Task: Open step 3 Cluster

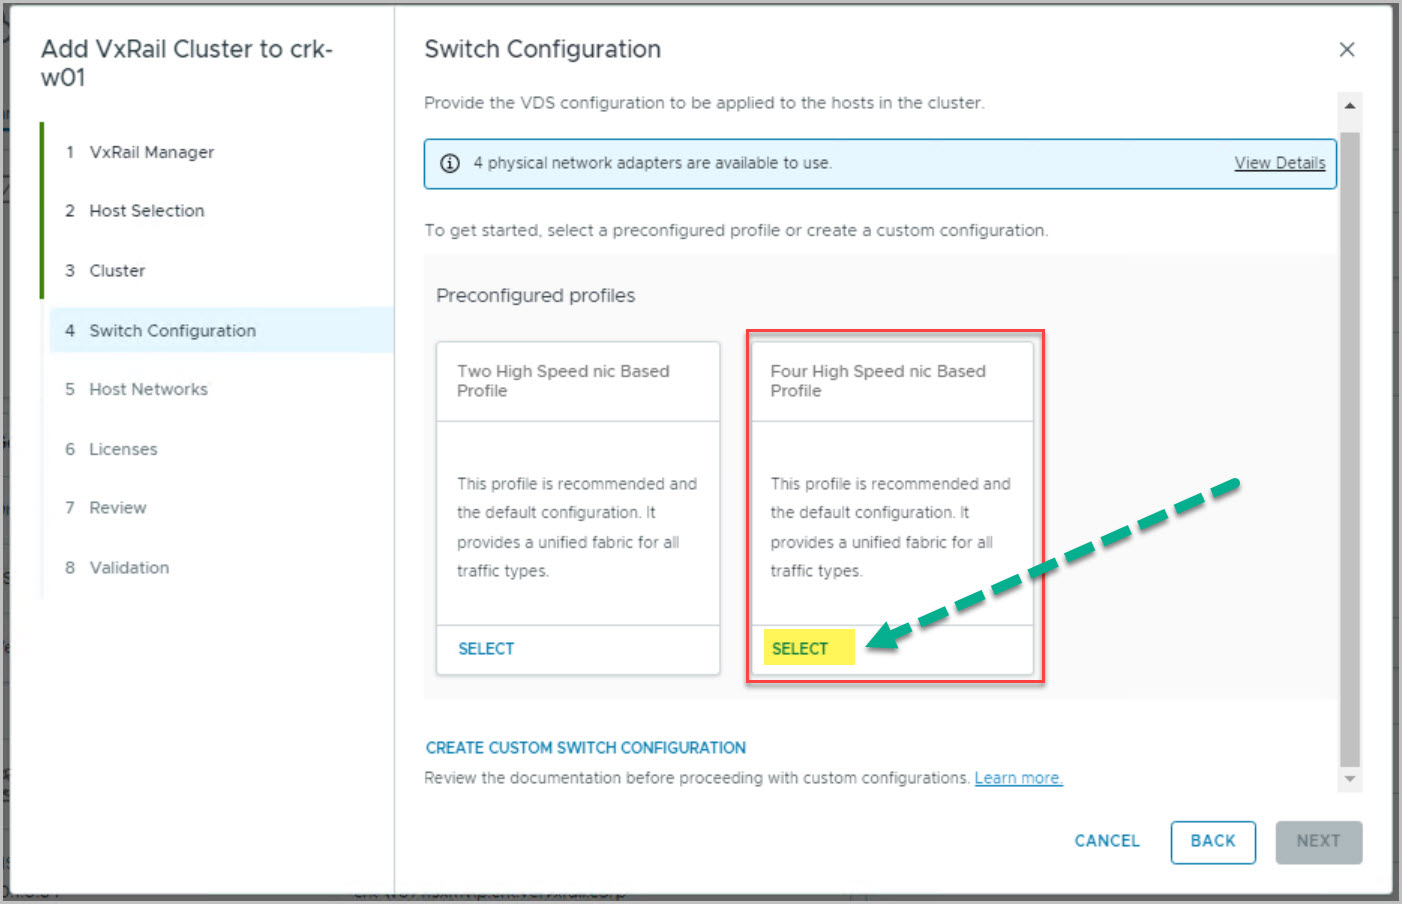Action: (117, 271)
